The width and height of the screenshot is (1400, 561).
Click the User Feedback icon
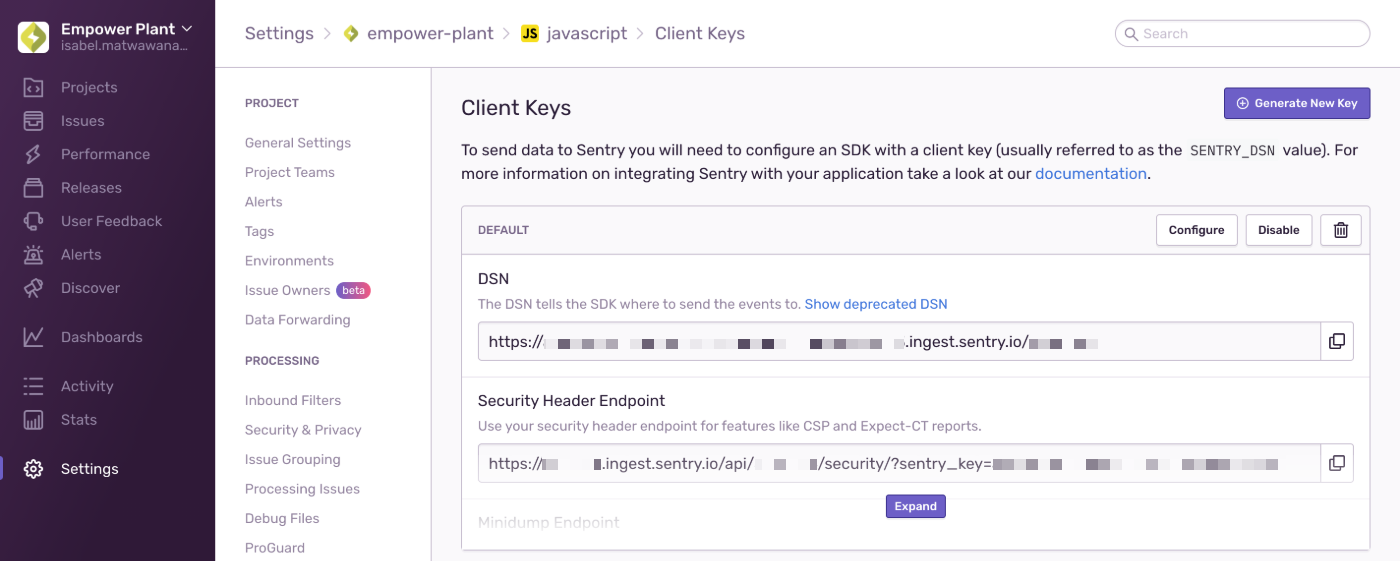[x=33, y=221]
